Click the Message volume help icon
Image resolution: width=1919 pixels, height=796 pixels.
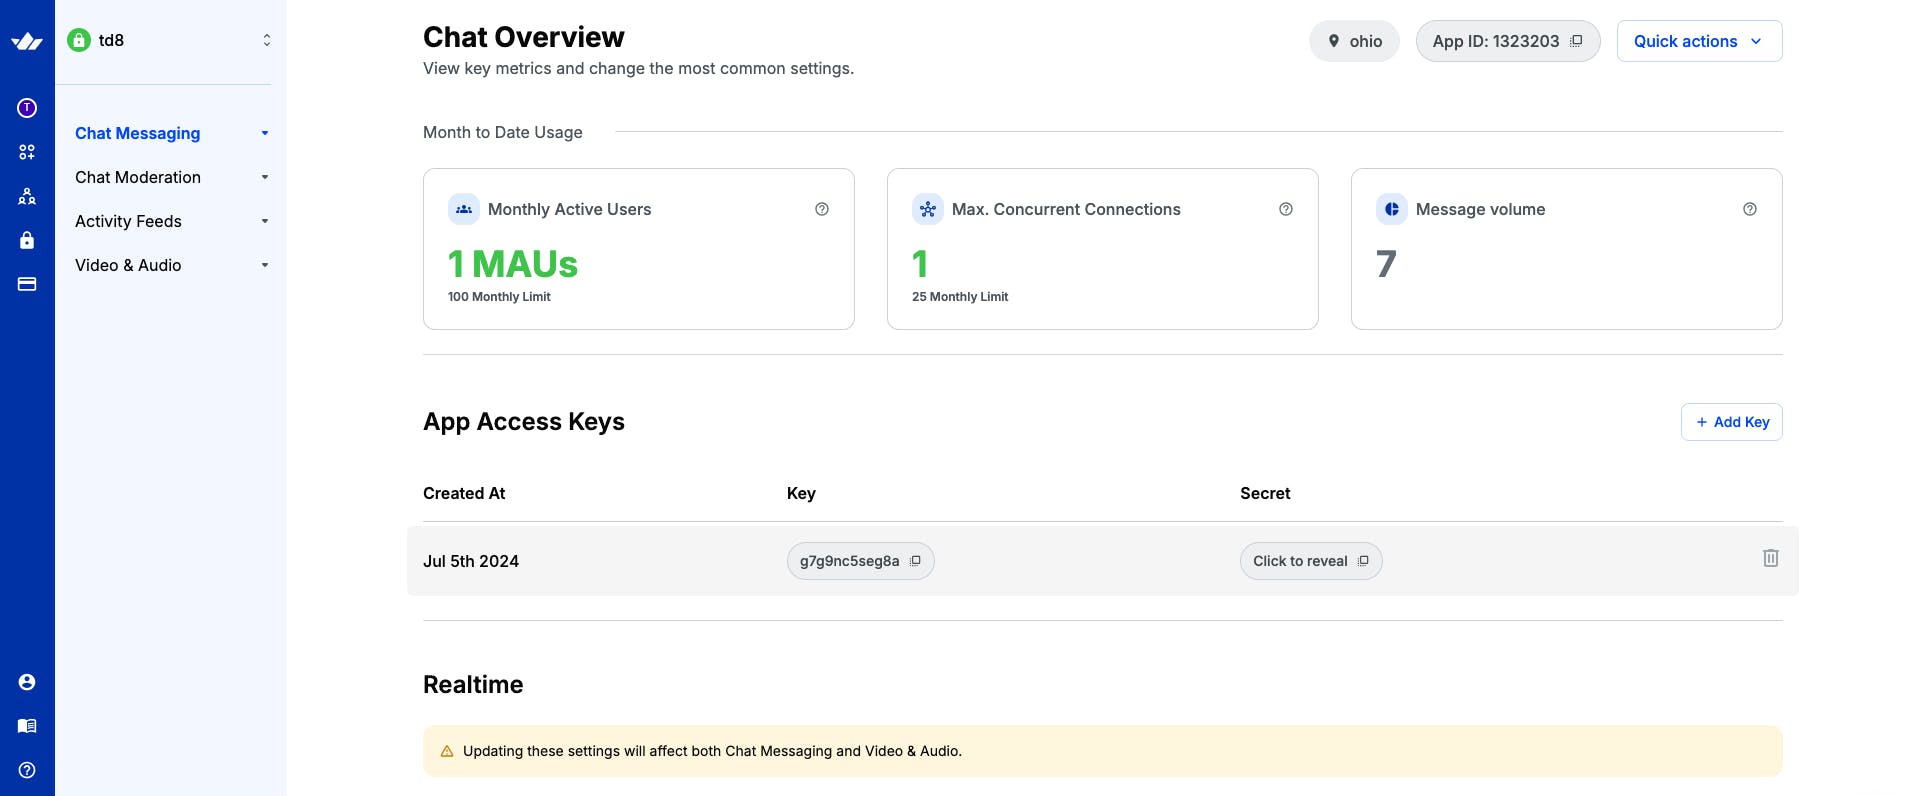click(1750, 209)
